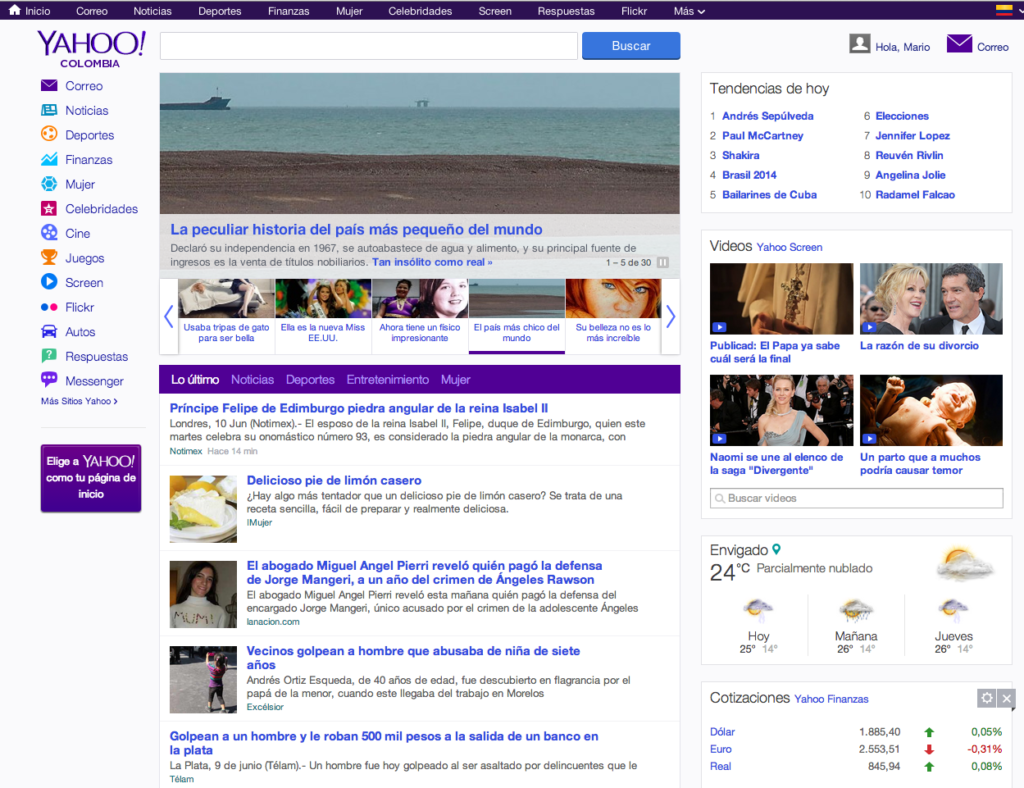Open the pie de limón article thumbnail

(x=203, y=509)
